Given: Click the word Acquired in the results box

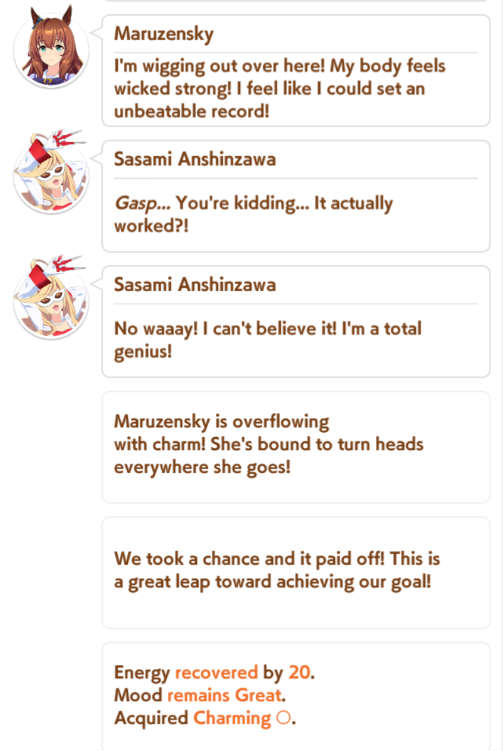Looking at the screenshot, I should [x=151, y=718].
